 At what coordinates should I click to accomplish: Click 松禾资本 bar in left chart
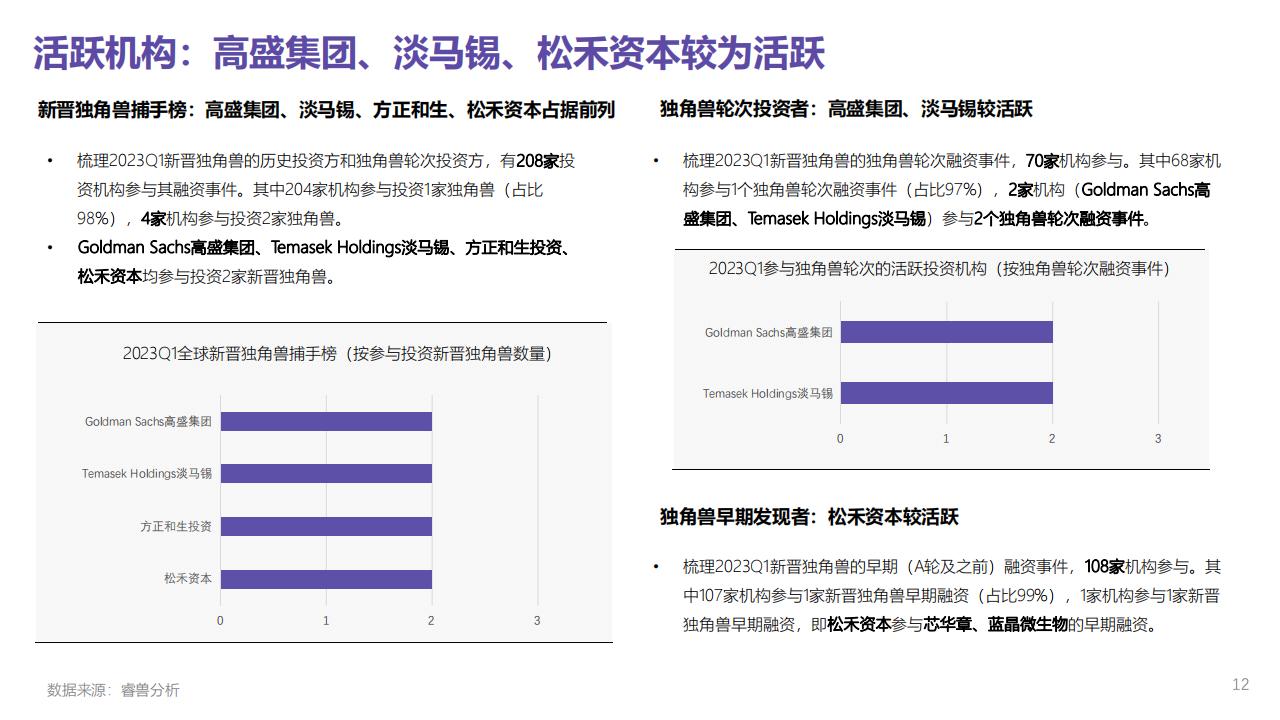tap(326, 579)
